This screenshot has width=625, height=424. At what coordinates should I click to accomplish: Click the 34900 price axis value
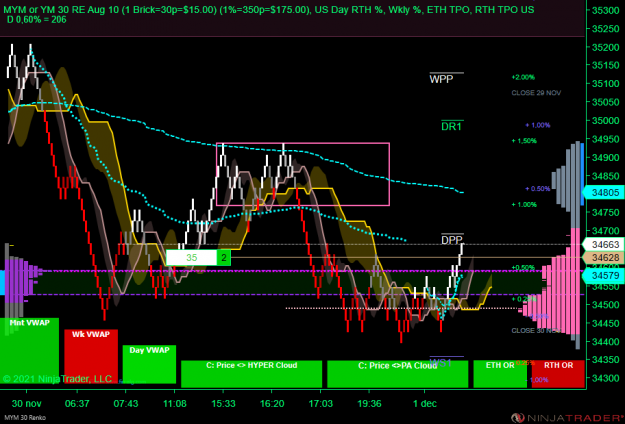click(606, 157)
